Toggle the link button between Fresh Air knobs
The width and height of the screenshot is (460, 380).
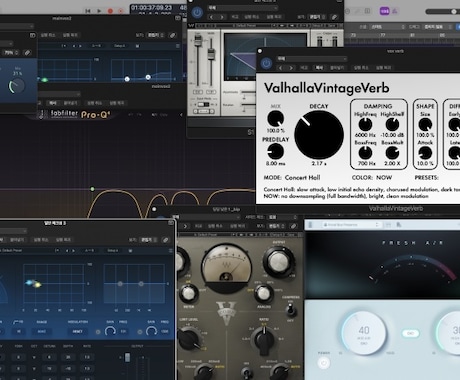[410, 333]
